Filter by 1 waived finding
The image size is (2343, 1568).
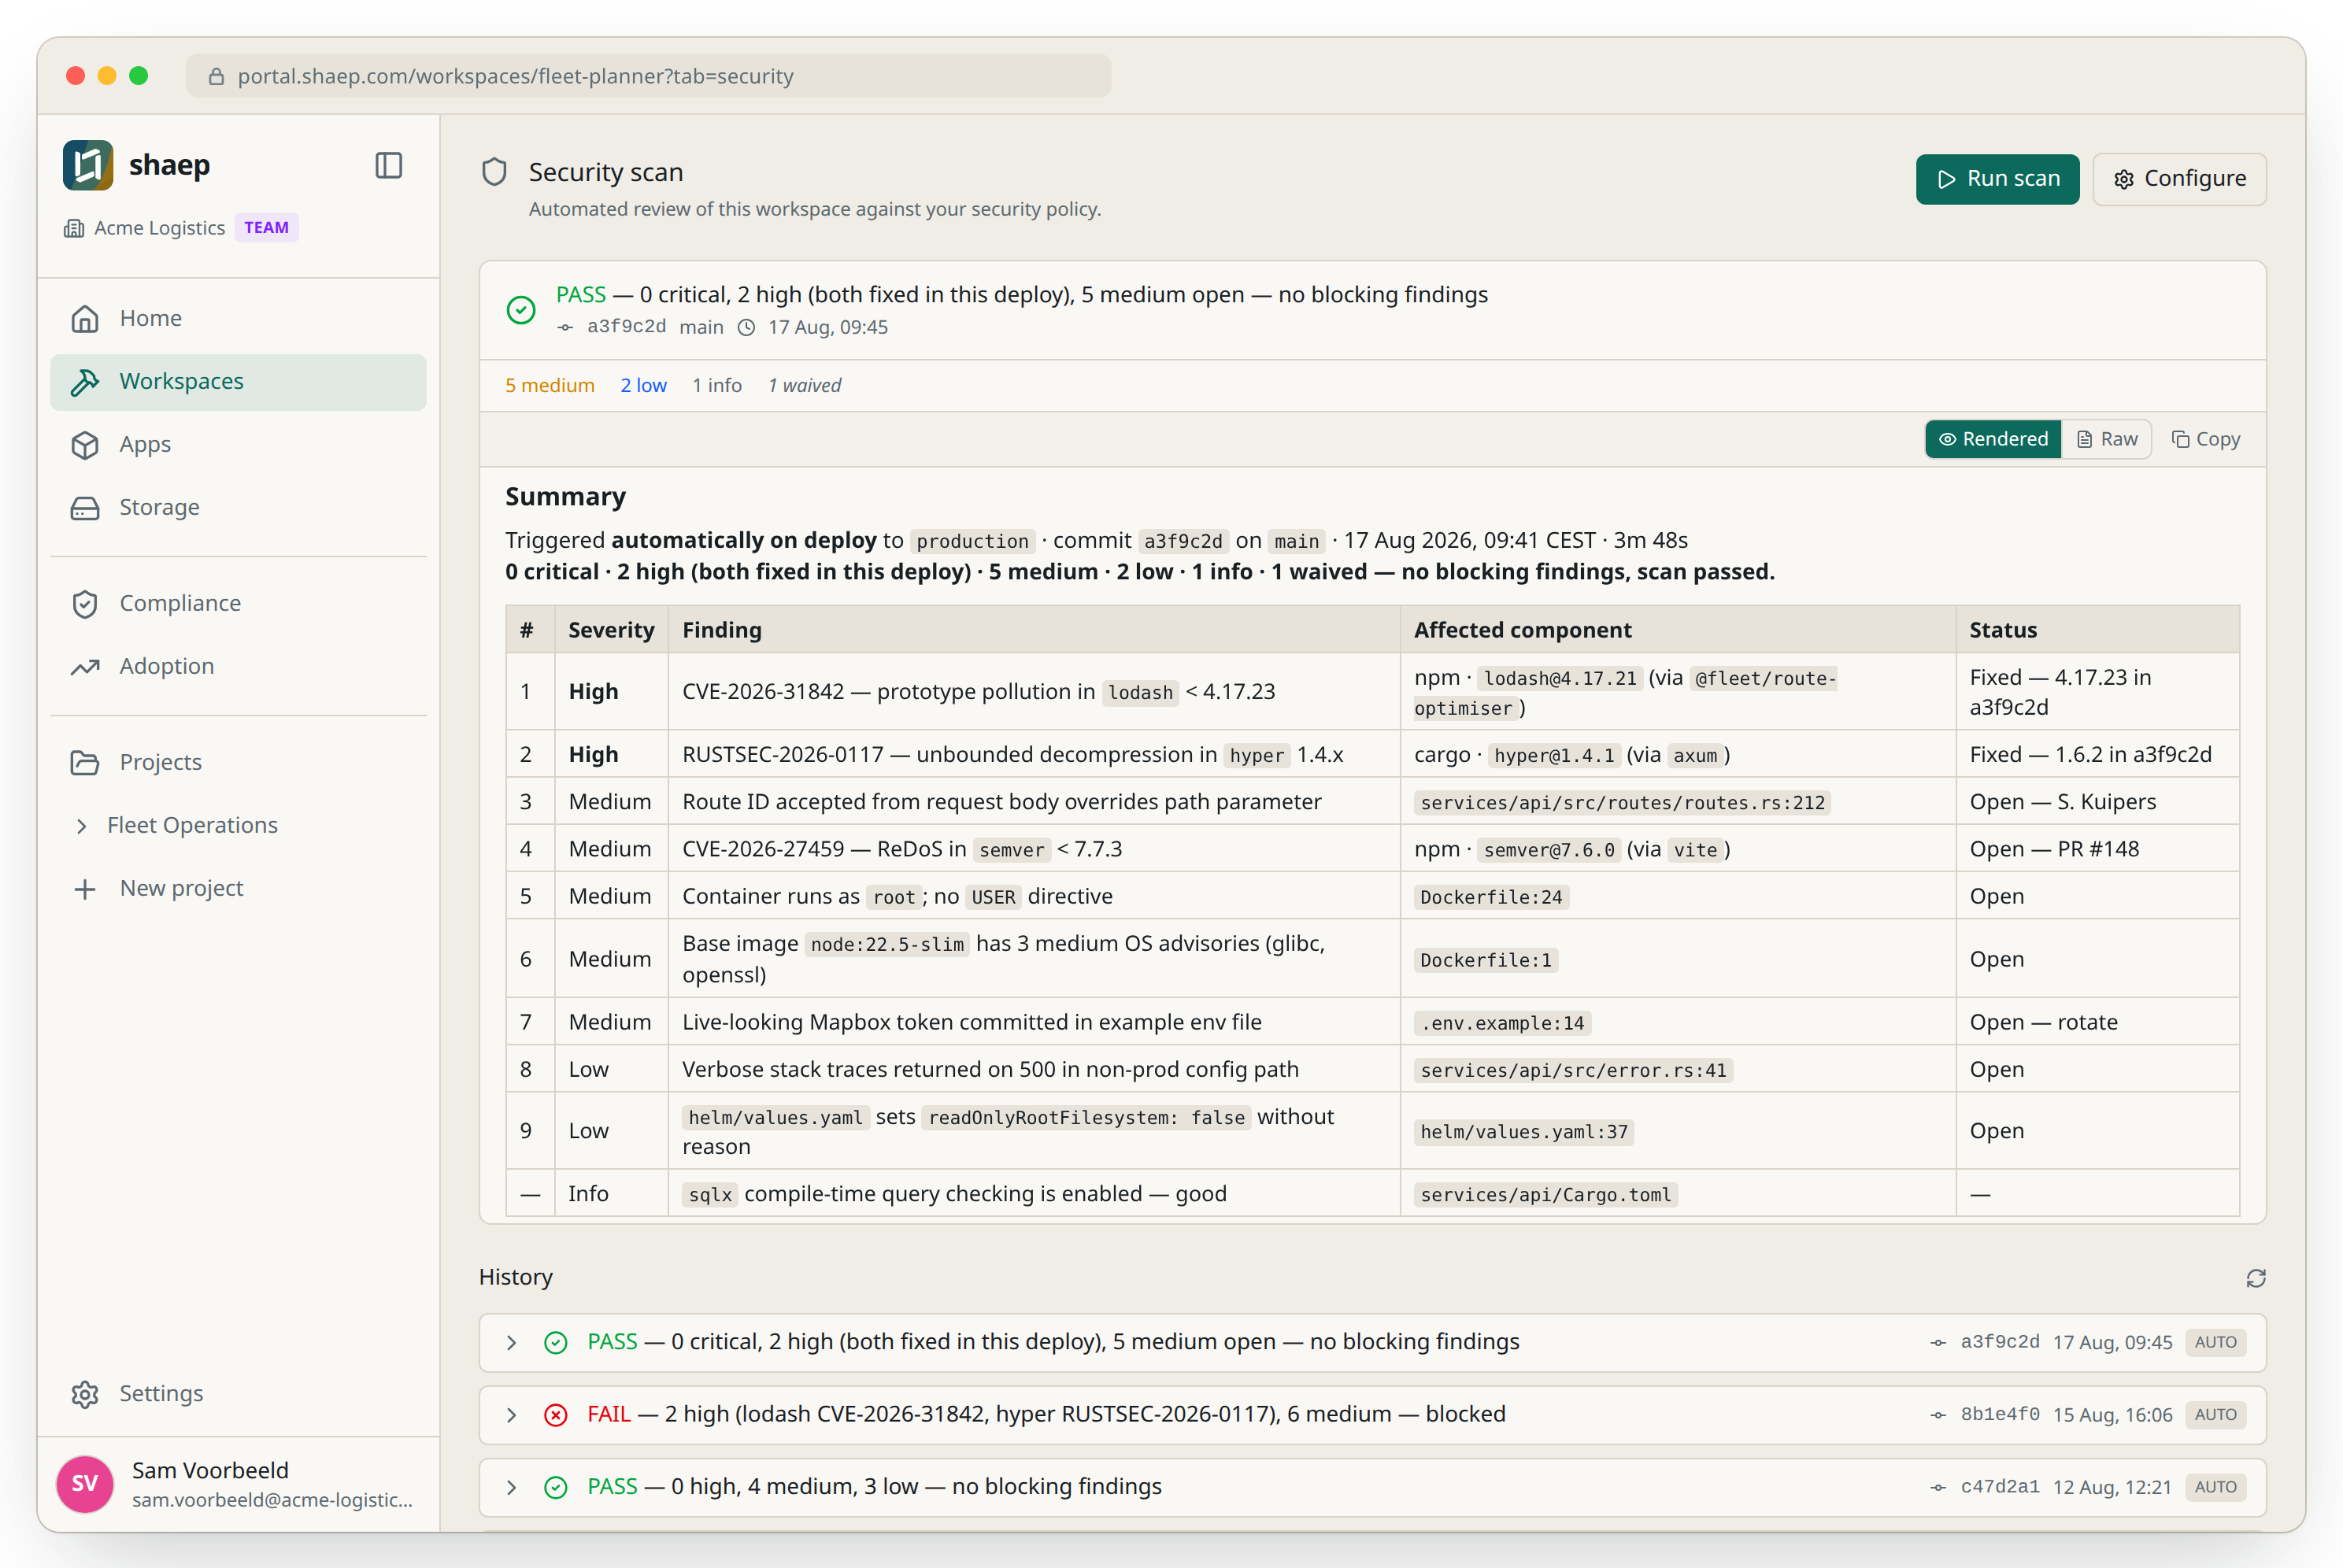pos(804,385)
